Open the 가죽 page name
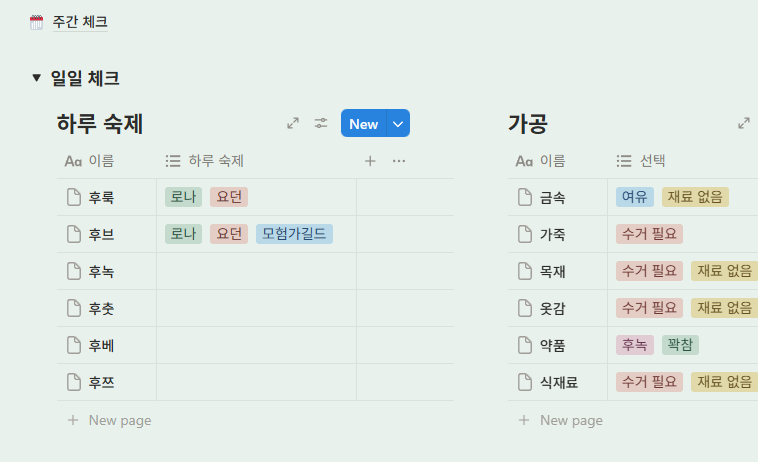 553,234
